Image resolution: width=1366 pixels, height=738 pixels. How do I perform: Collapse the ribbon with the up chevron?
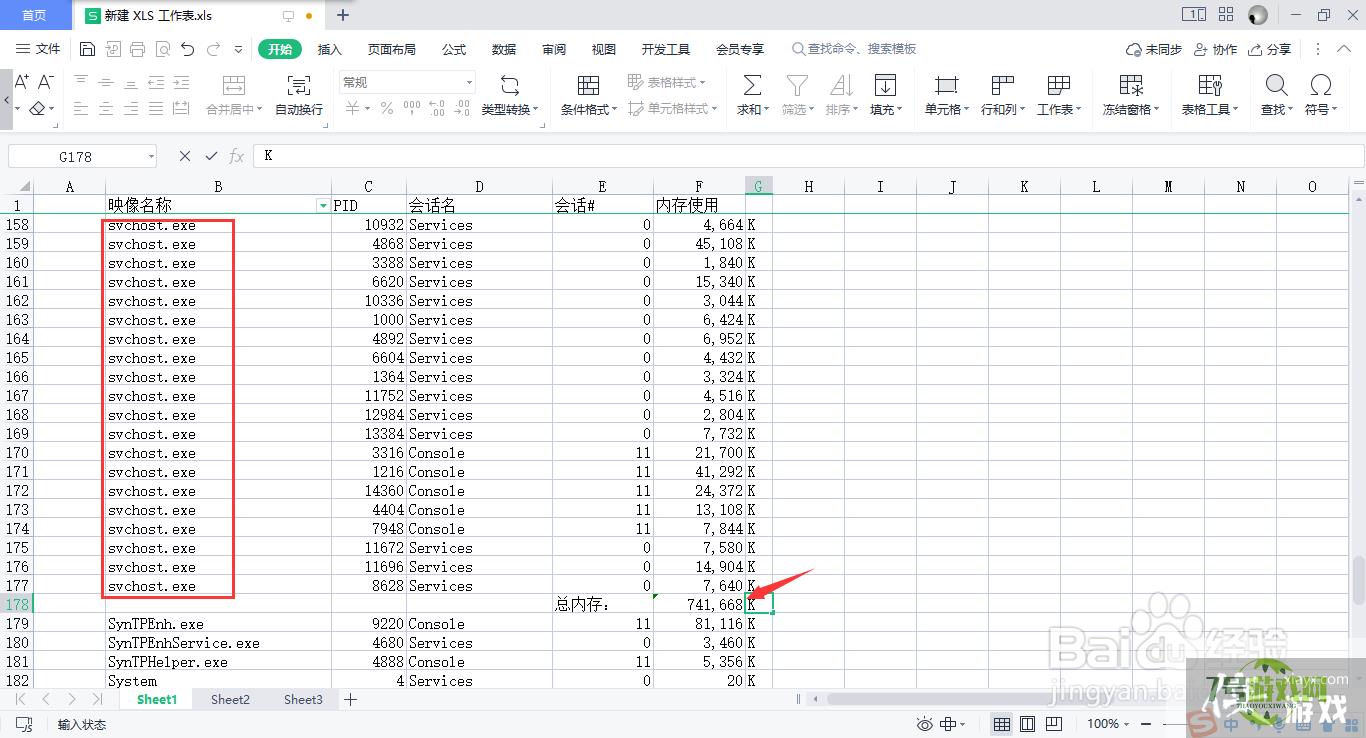[1345, 49]
